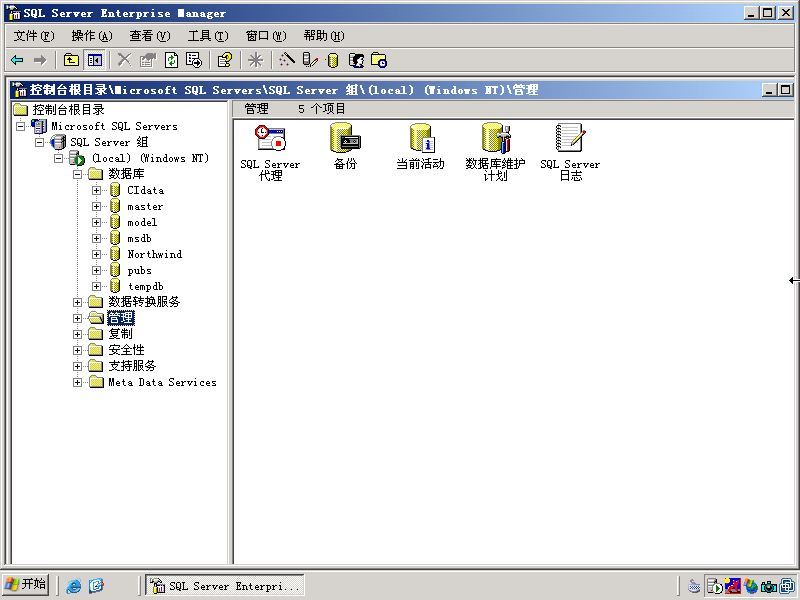Expand the Northwind database
This screenshot has width=800, height=600.
point(96,254)
